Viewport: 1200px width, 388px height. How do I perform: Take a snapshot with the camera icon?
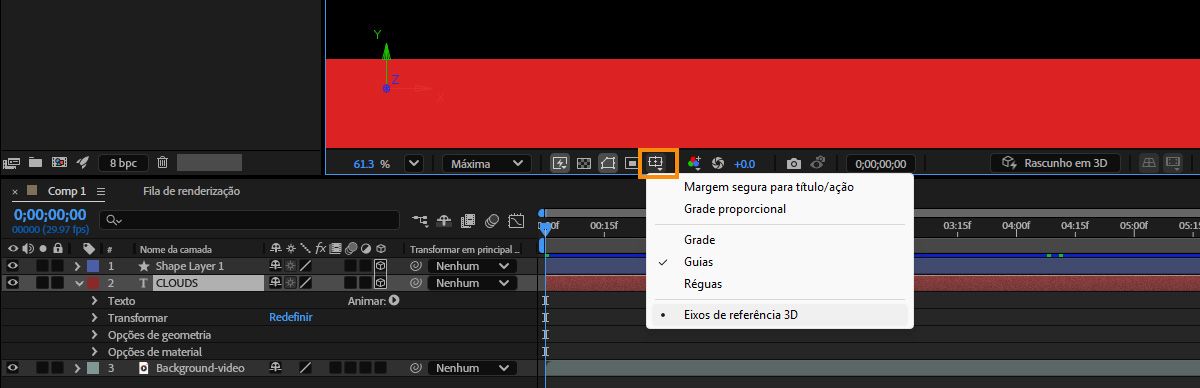coord(793,163)
